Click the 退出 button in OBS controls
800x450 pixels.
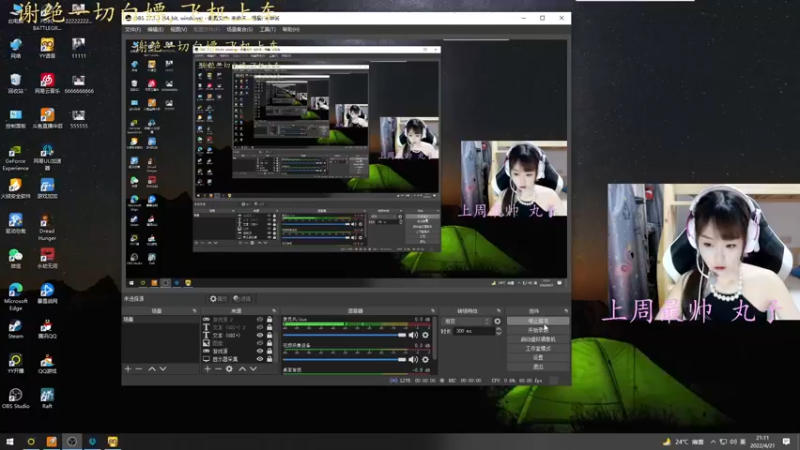coord(538,367)
